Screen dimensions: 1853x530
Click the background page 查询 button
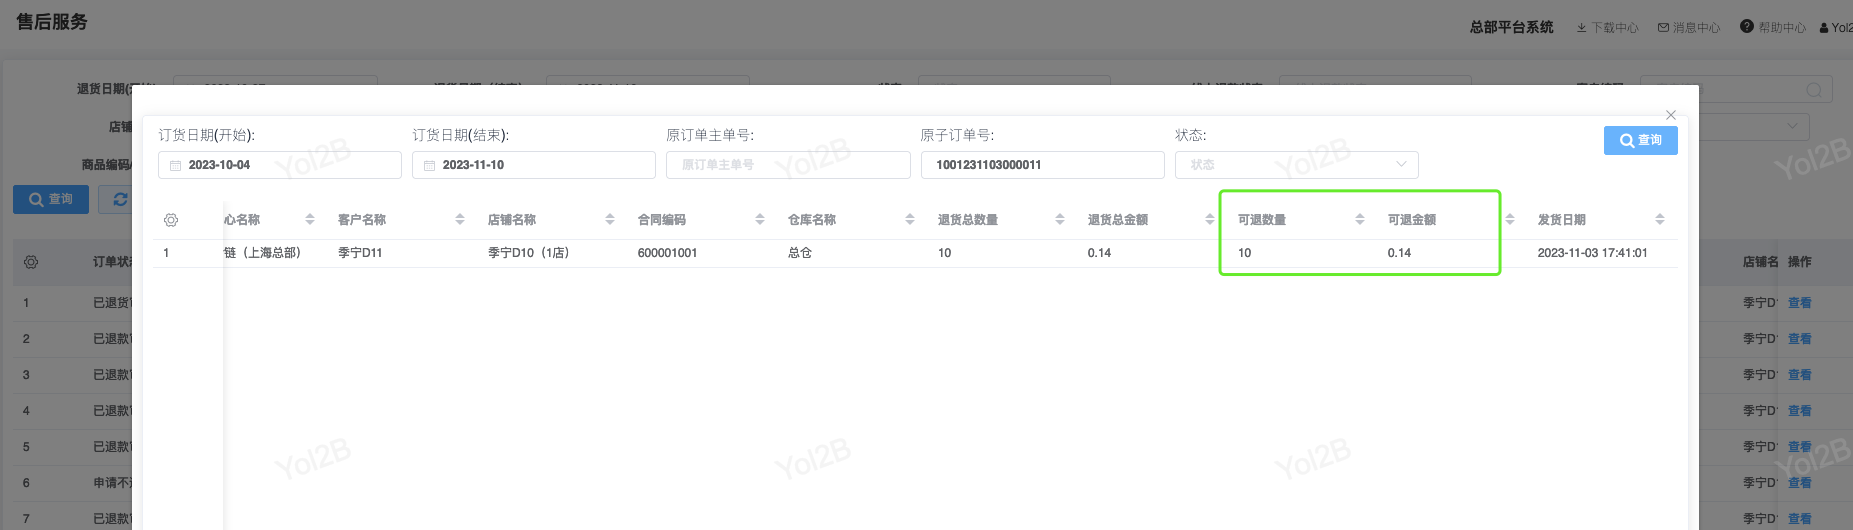point(51,200)
